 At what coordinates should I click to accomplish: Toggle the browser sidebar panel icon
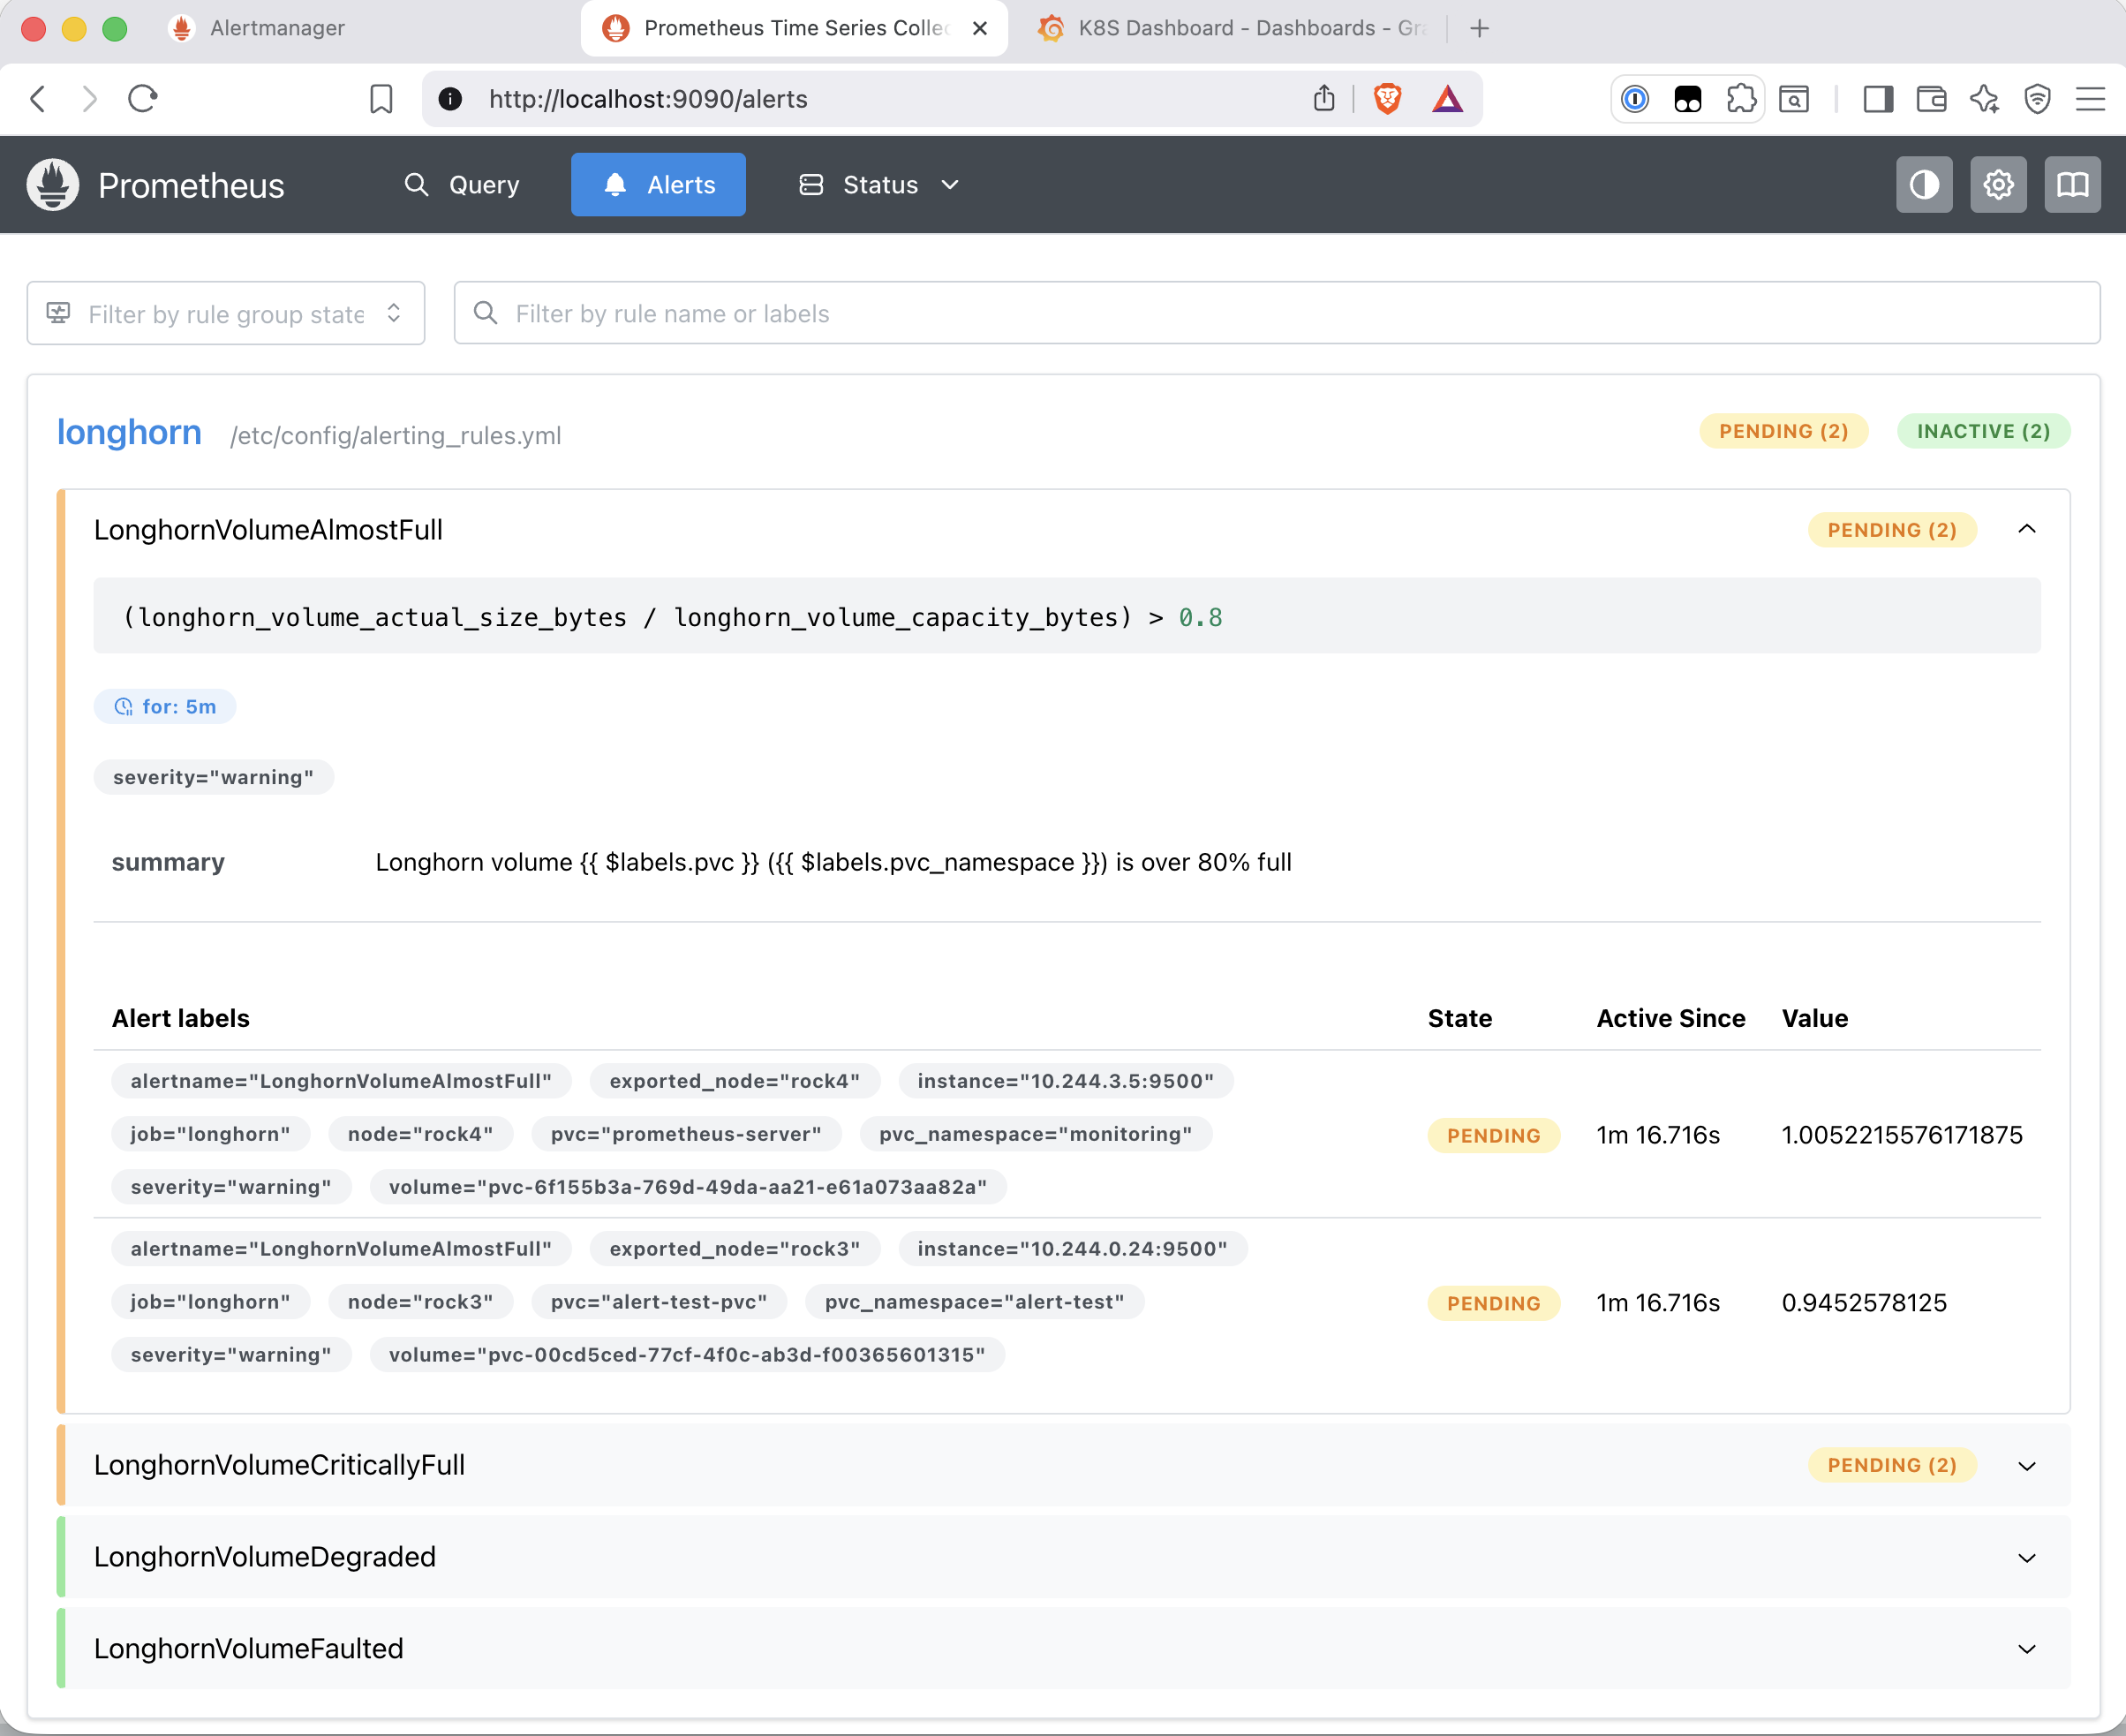point(1878,99)
